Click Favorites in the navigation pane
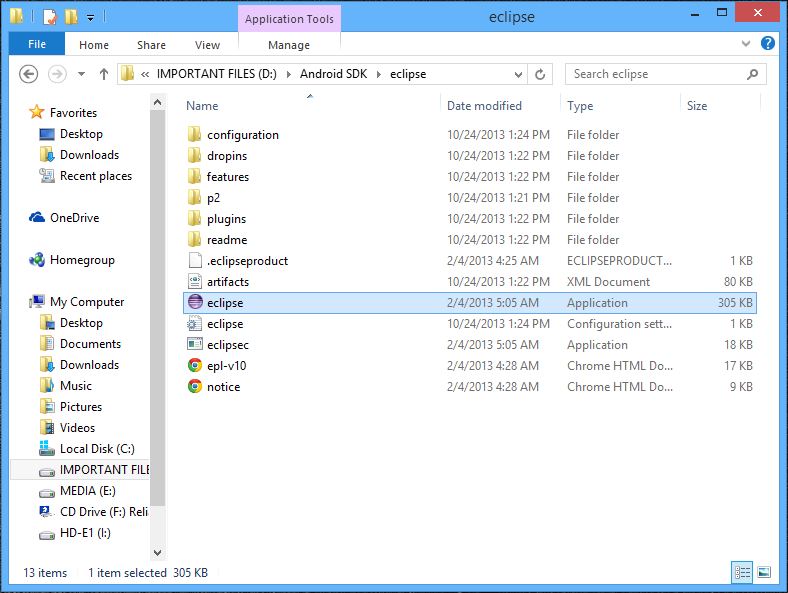Image resolution: width=788 pixels, height=593 pixels. (73, 113)
